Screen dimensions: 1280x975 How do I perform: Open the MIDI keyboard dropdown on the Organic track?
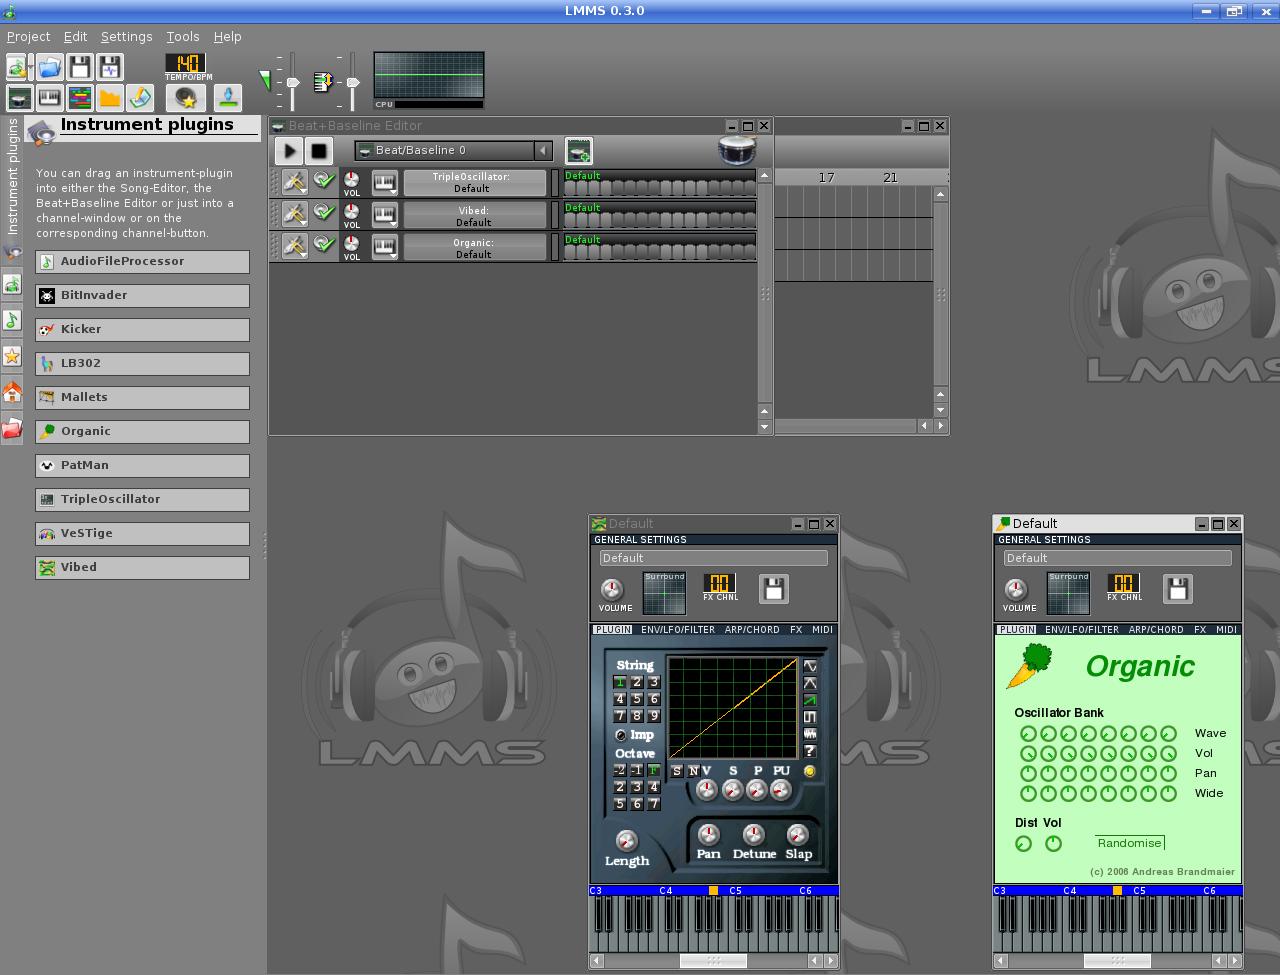(x=385, y=246)
